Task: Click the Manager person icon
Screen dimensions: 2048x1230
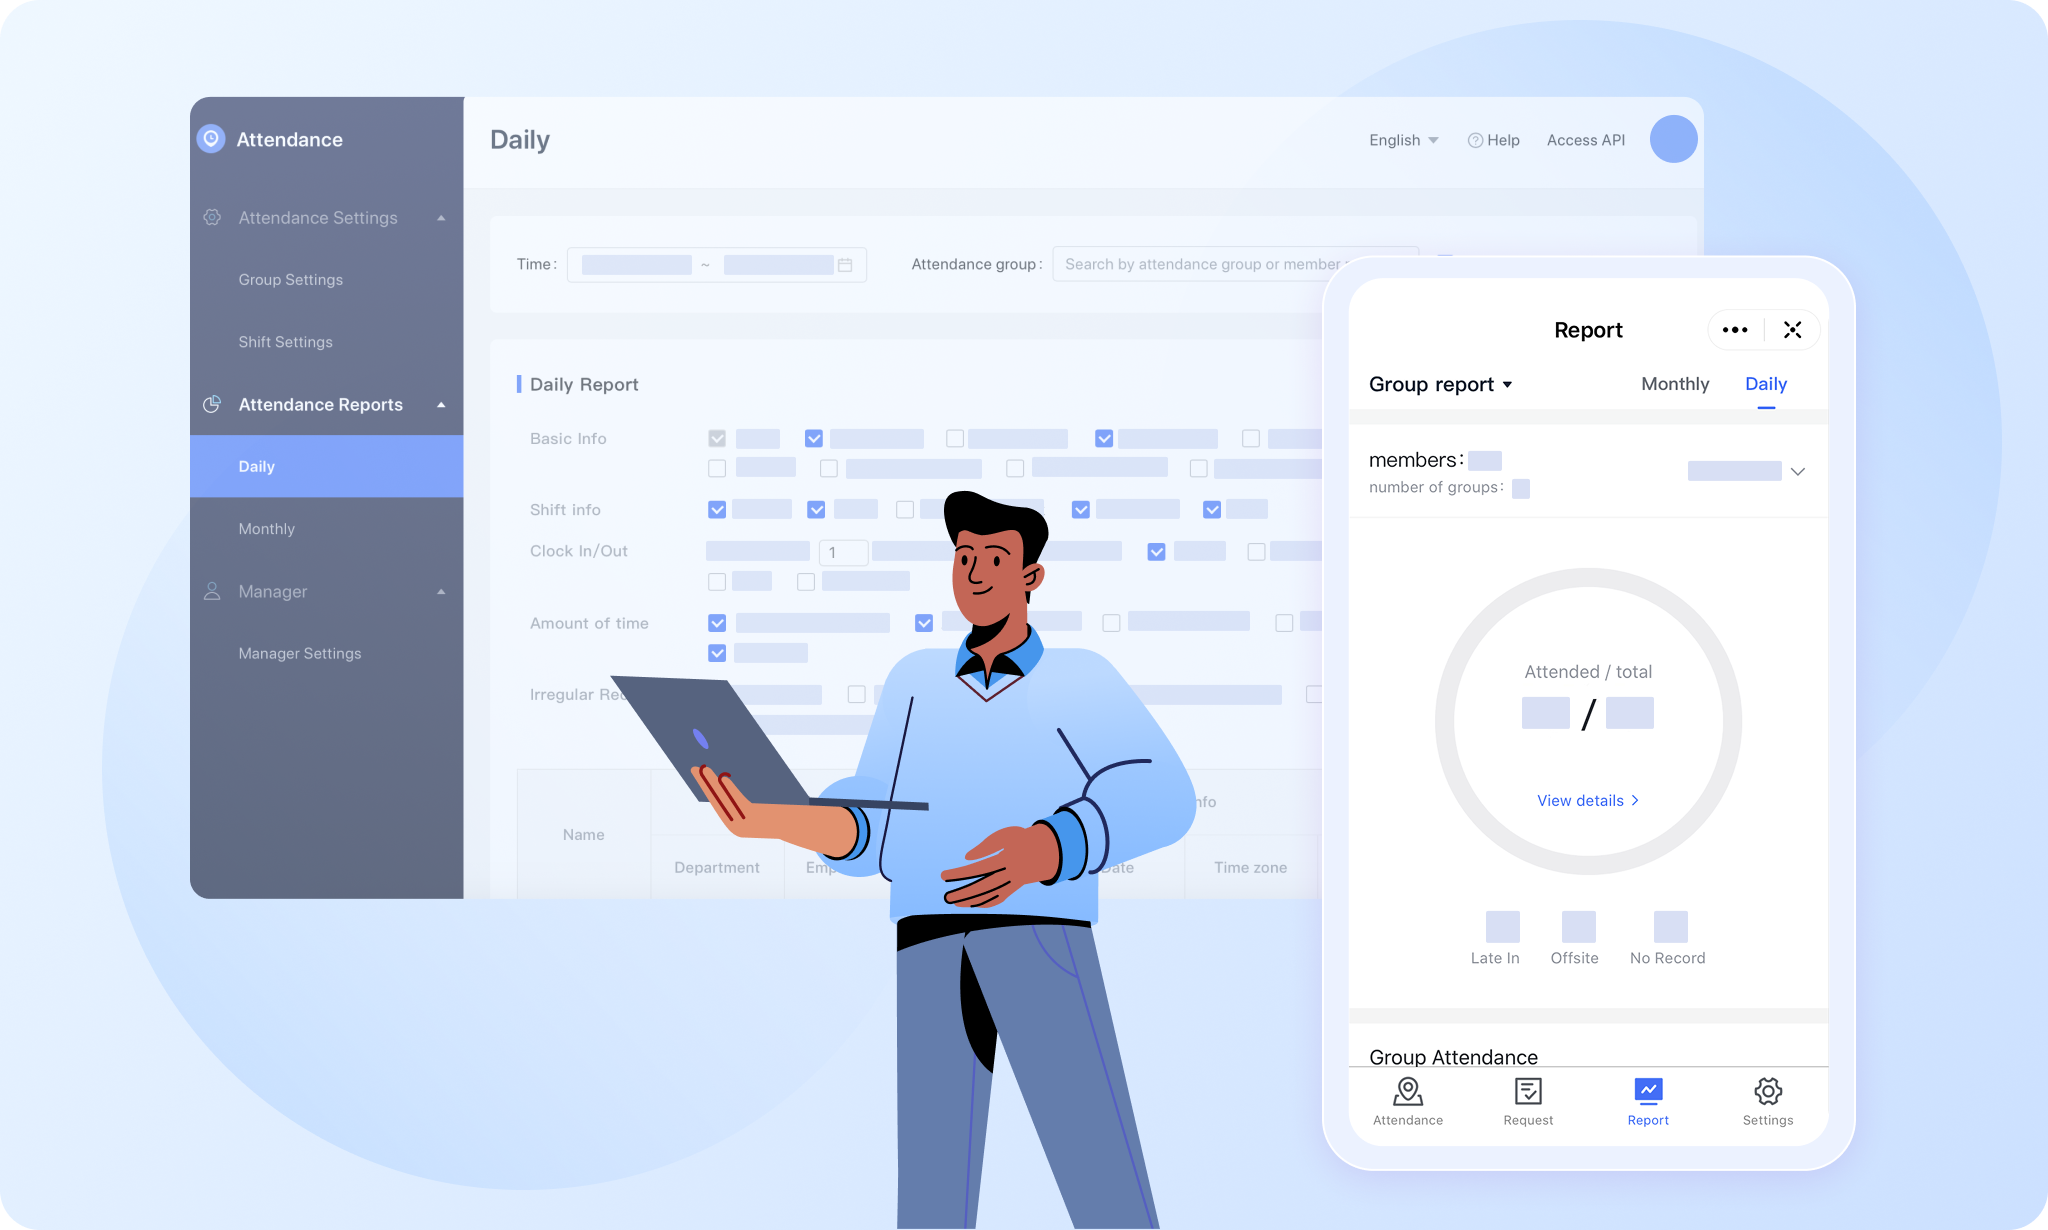Action: (212, 591)
